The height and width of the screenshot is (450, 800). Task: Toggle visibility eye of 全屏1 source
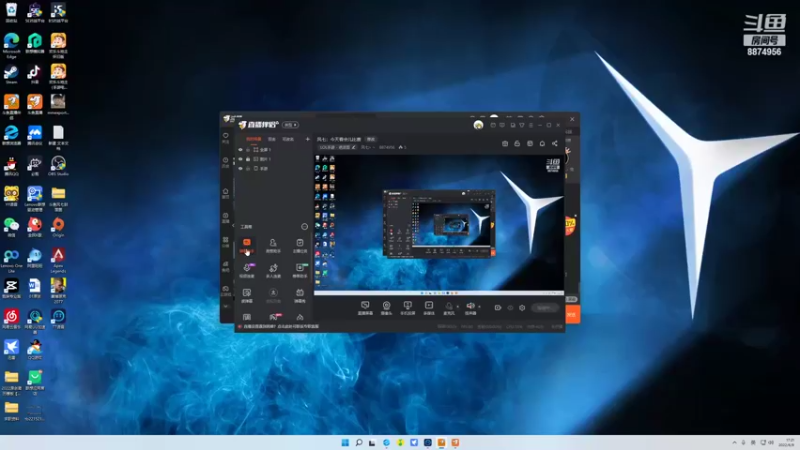[240, 150]
